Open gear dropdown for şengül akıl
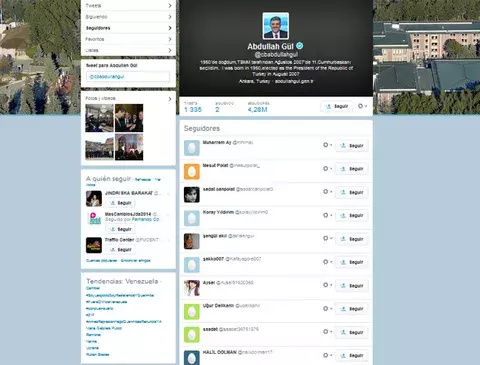Screen dimensions: 480x365 [x=327, y=238]
